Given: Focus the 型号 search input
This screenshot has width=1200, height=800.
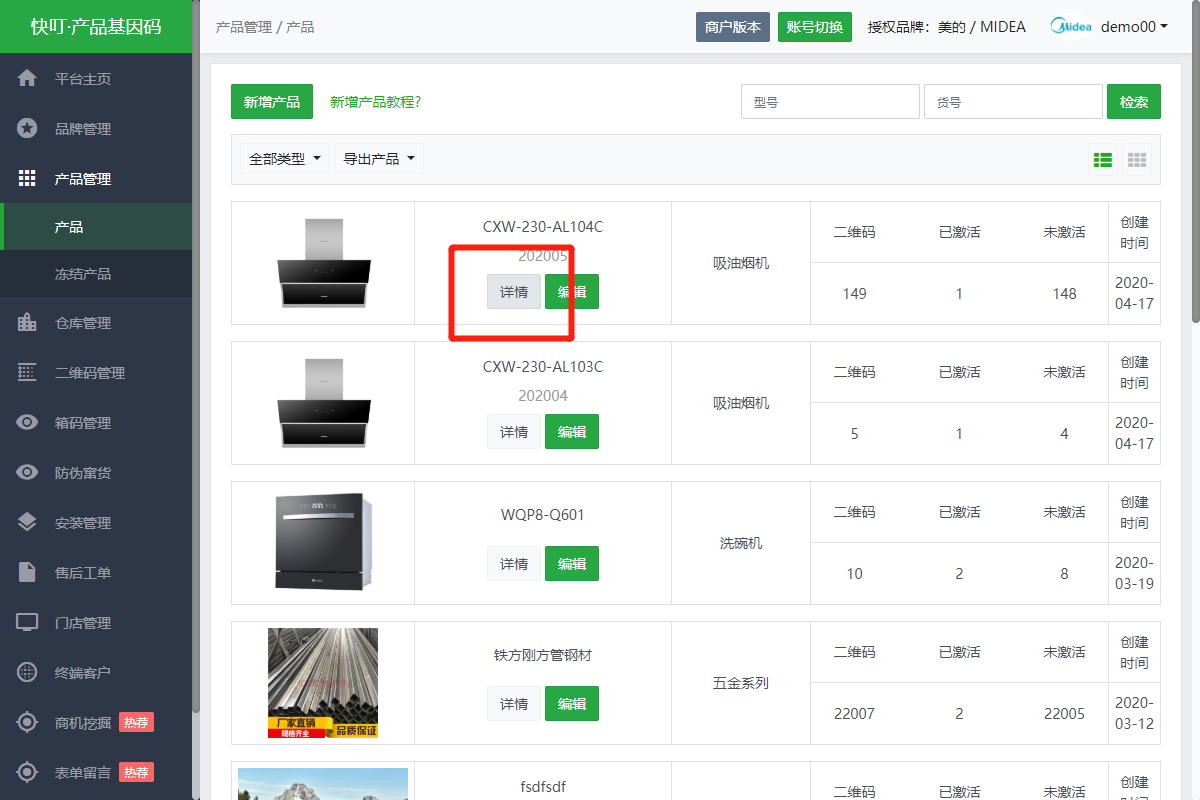Looking at the screenshot, I should (x=830, y=102).
